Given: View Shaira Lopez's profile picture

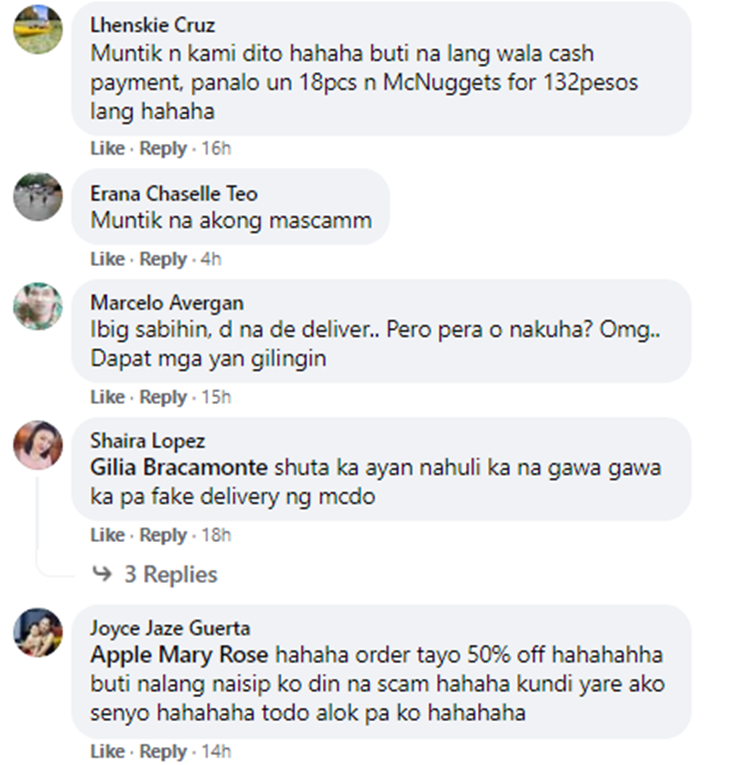Looking at the screenshot, I should click(x=38, y=444).
